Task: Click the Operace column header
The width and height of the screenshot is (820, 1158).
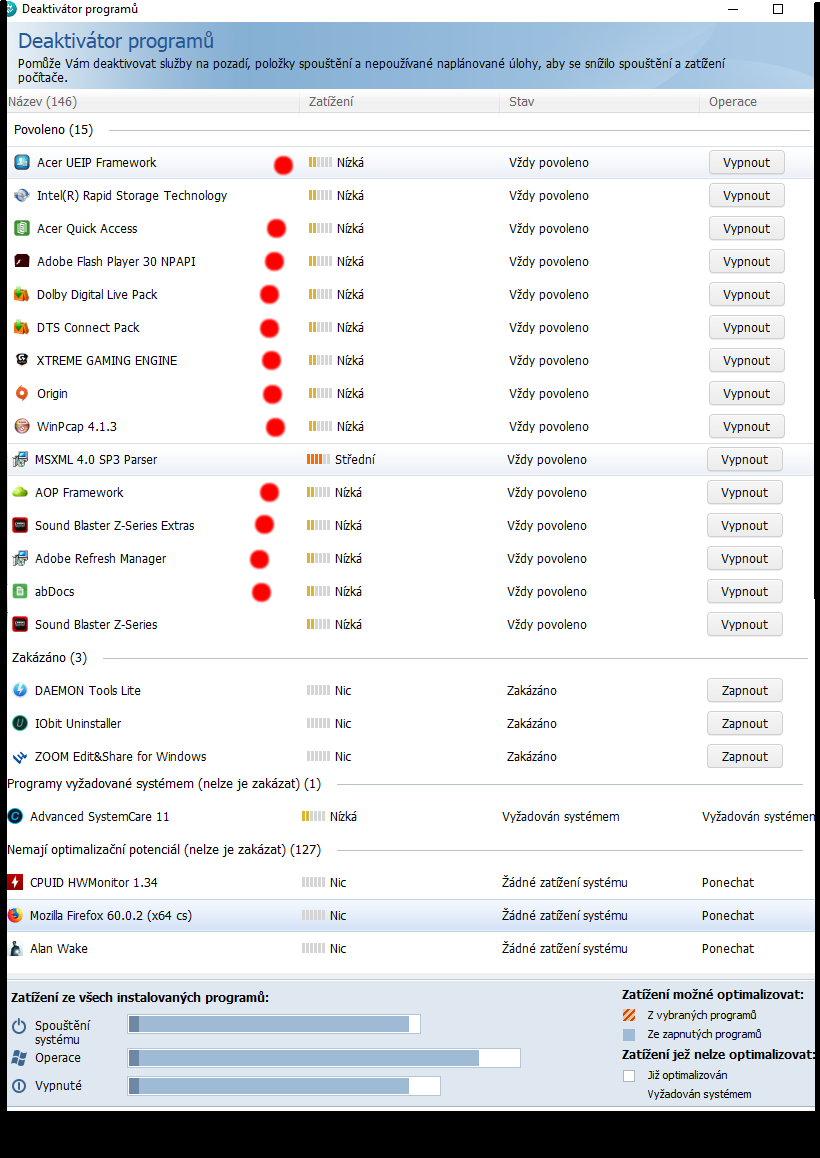Action: click(x=756, y=102)
